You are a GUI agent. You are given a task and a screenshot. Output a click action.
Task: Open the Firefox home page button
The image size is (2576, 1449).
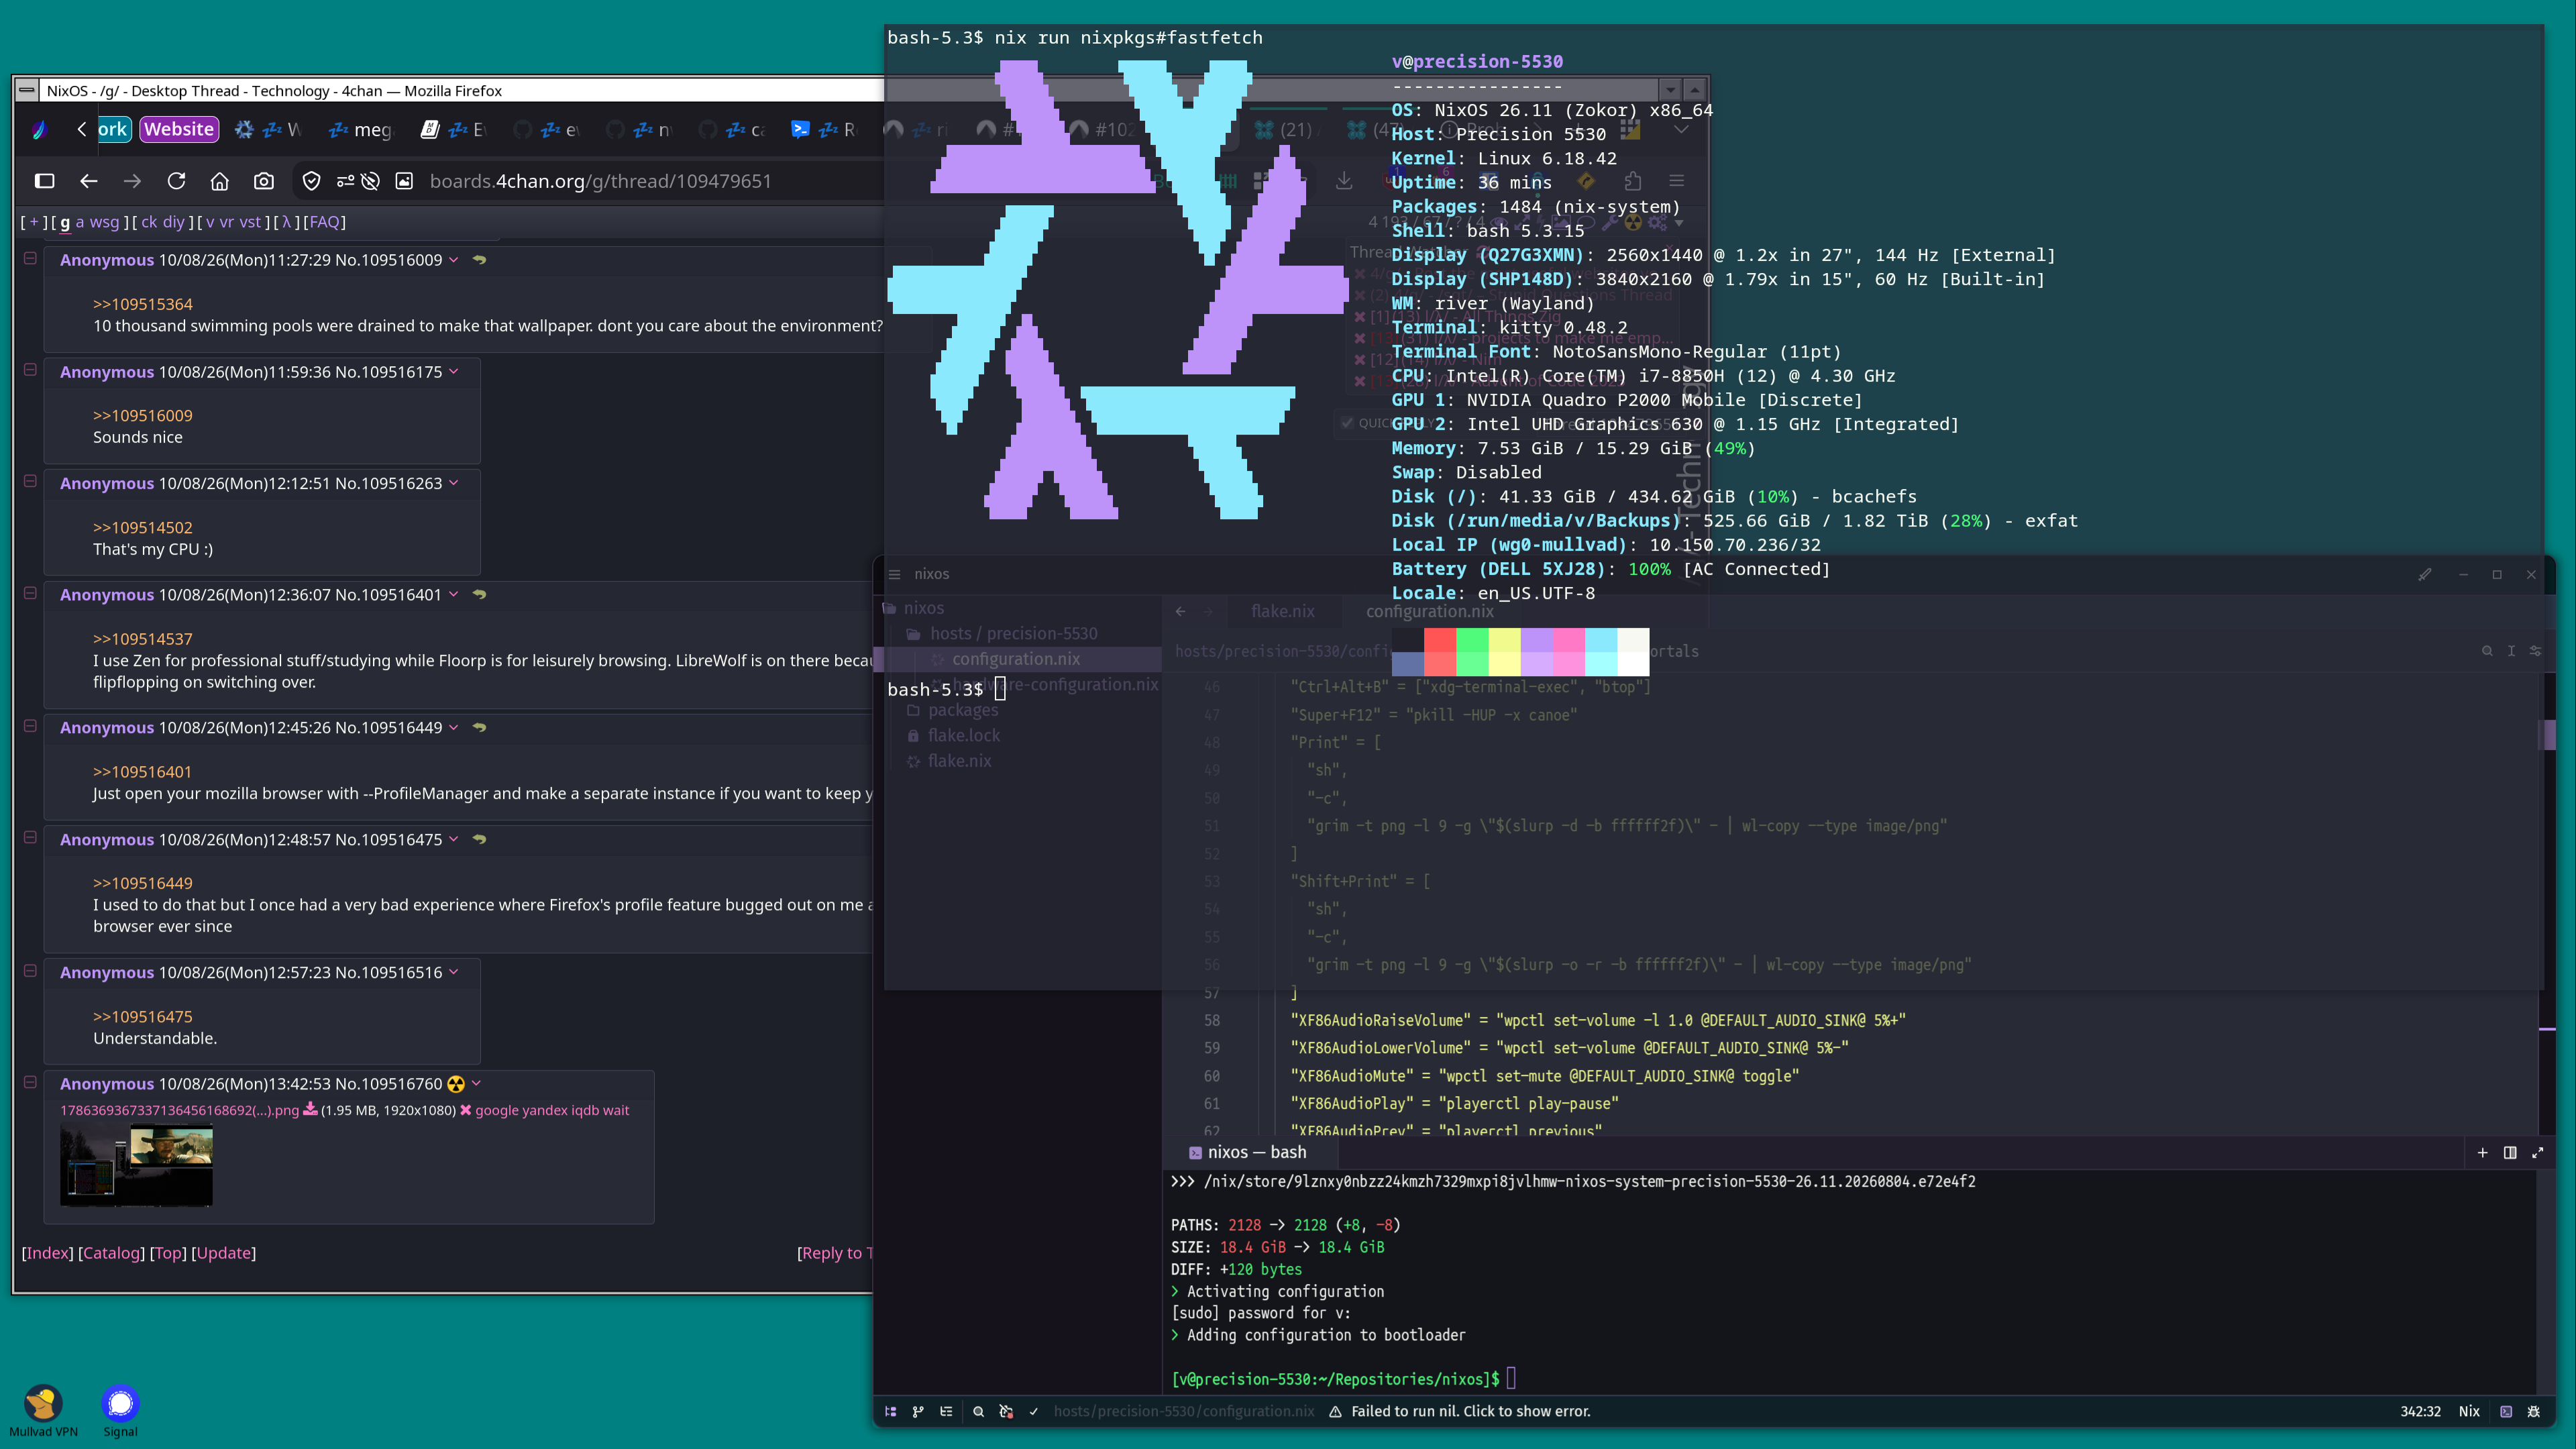[x=220, y=181]
